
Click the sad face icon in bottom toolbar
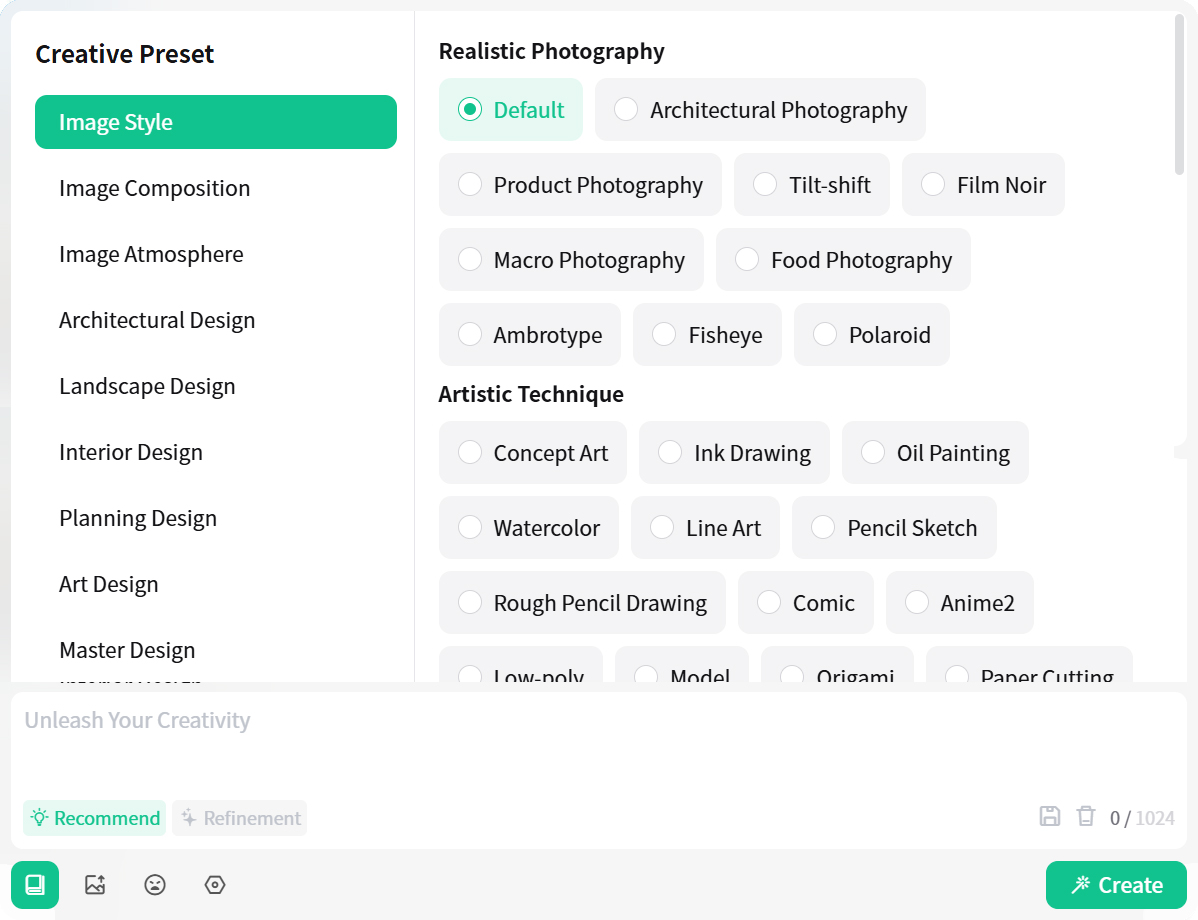[x=155, y=885]
